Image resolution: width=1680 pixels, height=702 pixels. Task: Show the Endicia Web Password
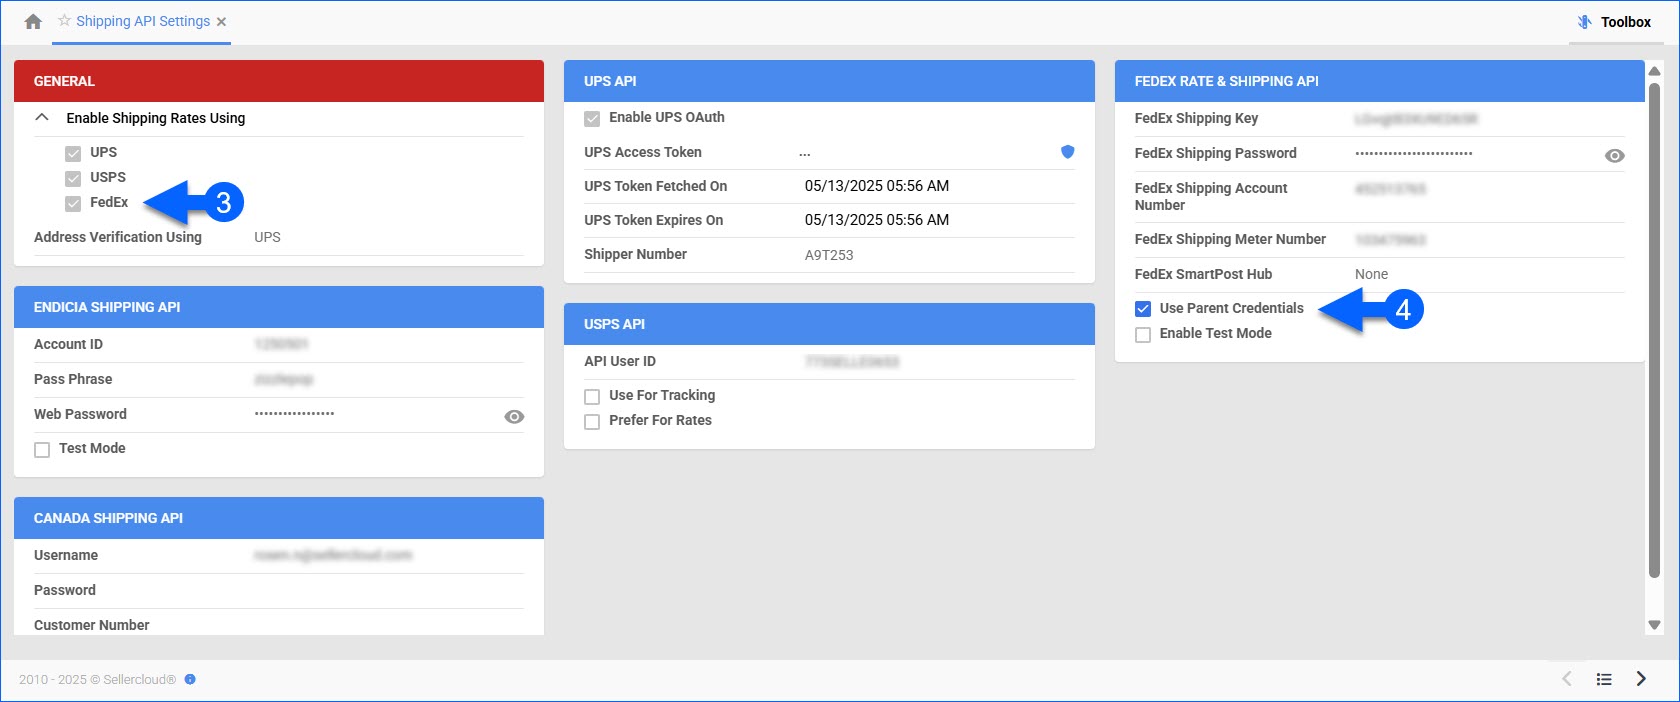pos(514,416)
